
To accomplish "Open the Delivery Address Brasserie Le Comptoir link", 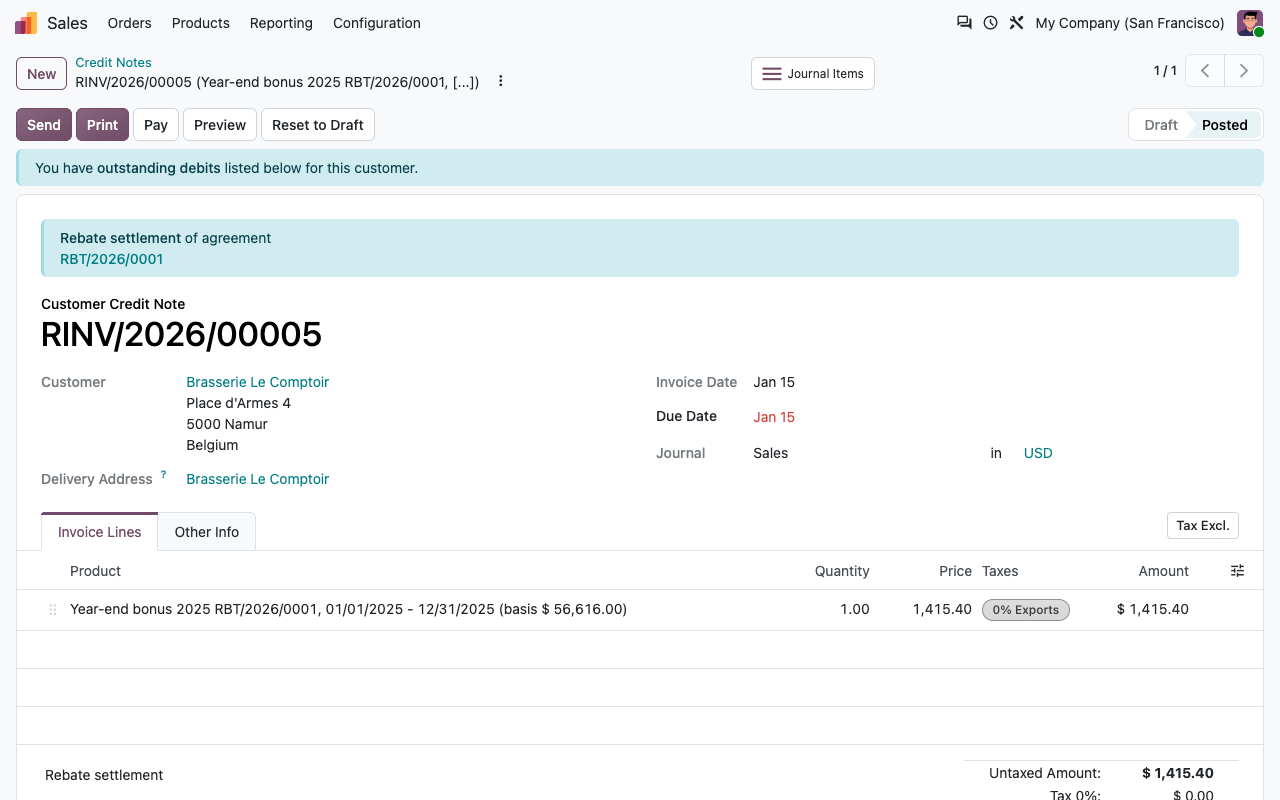I will pyautogui.click(x=258, y=479).
